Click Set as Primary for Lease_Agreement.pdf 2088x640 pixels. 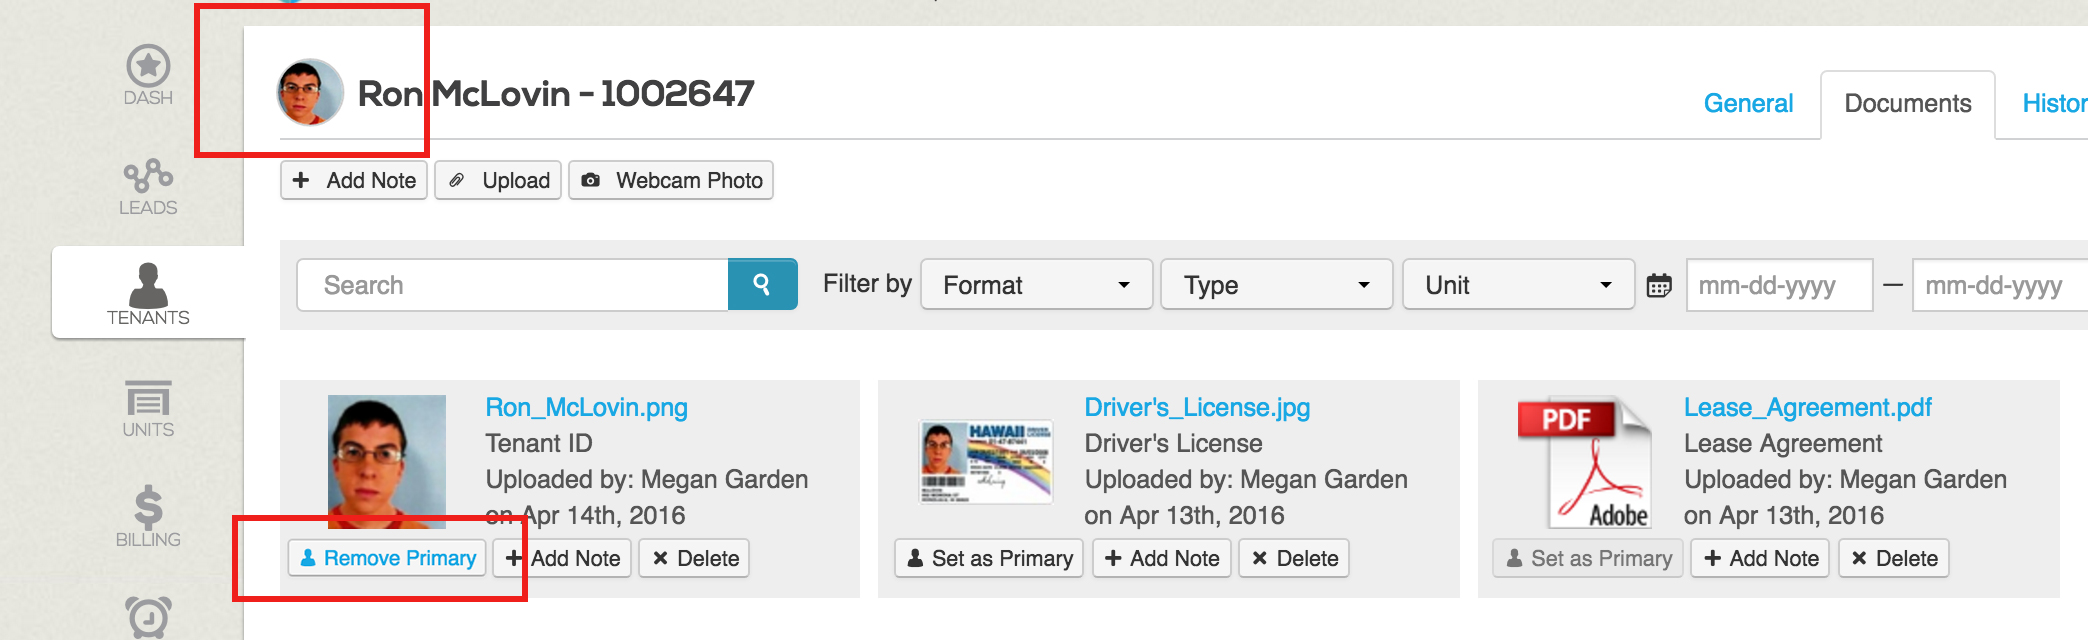(1588, 558)
